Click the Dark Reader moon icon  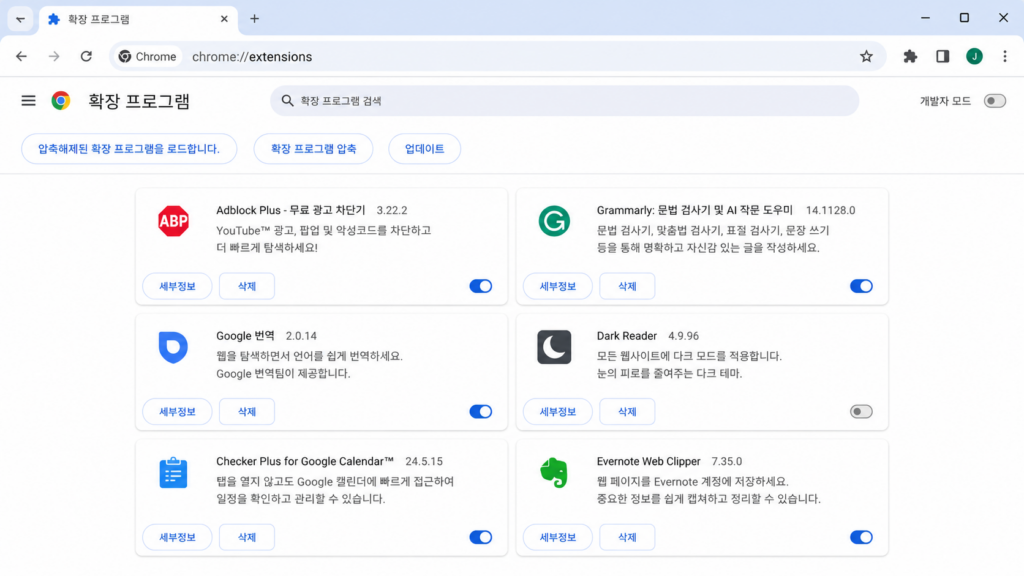554,347
